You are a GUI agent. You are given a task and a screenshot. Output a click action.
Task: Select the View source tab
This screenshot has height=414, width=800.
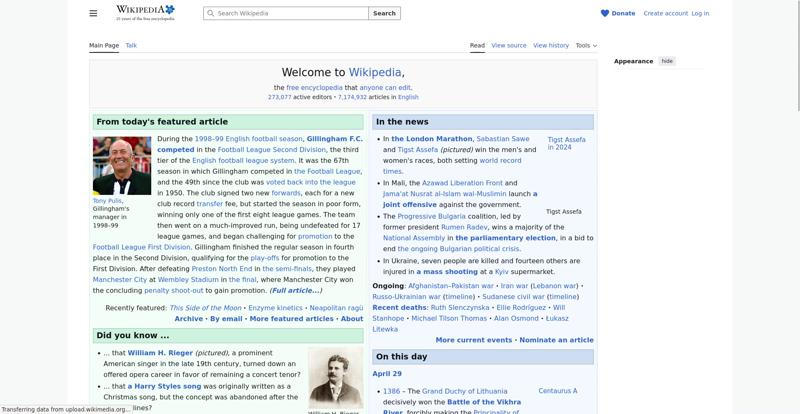509,45
